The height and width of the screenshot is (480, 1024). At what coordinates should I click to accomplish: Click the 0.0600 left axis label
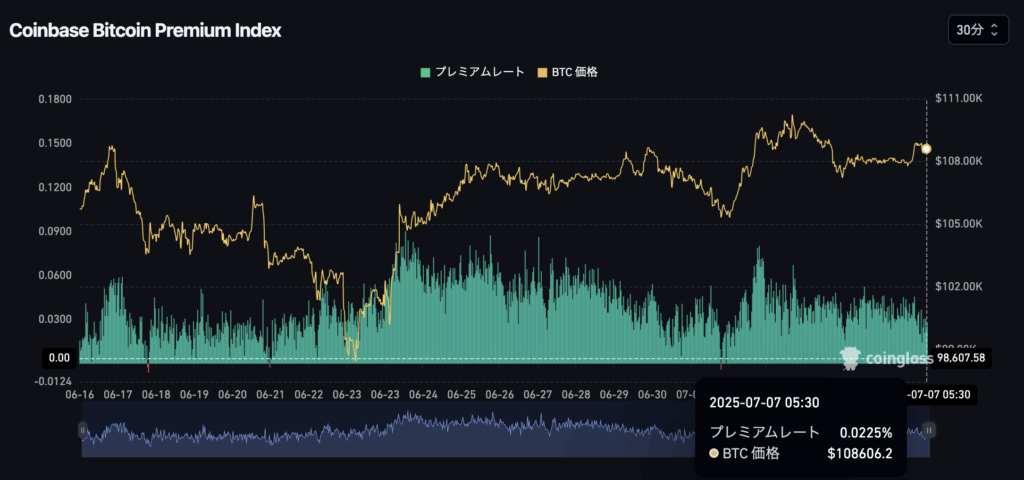[x=56, y=275]
